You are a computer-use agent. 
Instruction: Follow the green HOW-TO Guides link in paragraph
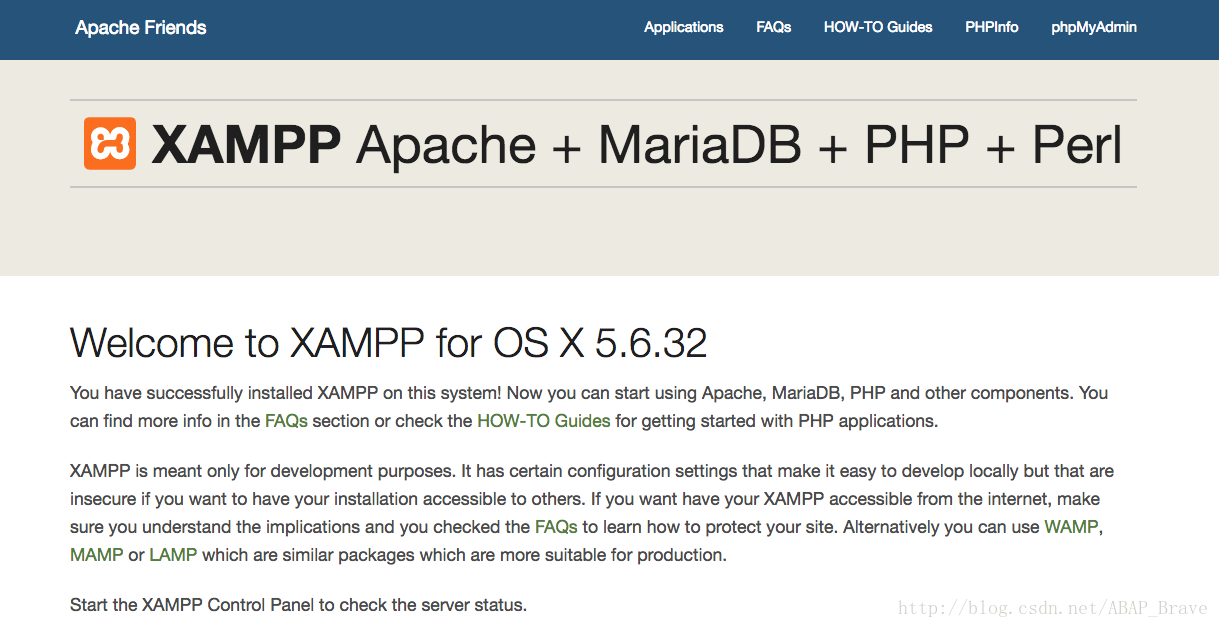coord(544,421)
